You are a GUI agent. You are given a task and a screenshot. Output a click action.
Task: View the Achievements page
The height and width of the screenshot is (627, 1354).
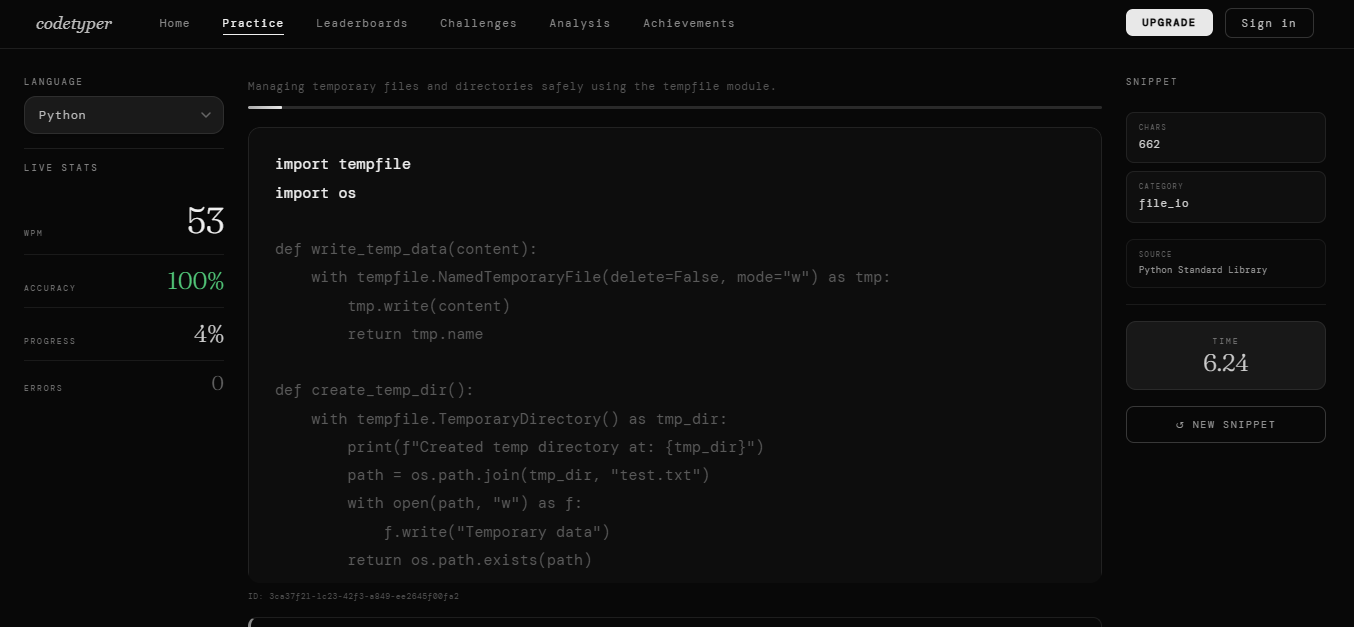pyautogui.click(x=689, y=23)
